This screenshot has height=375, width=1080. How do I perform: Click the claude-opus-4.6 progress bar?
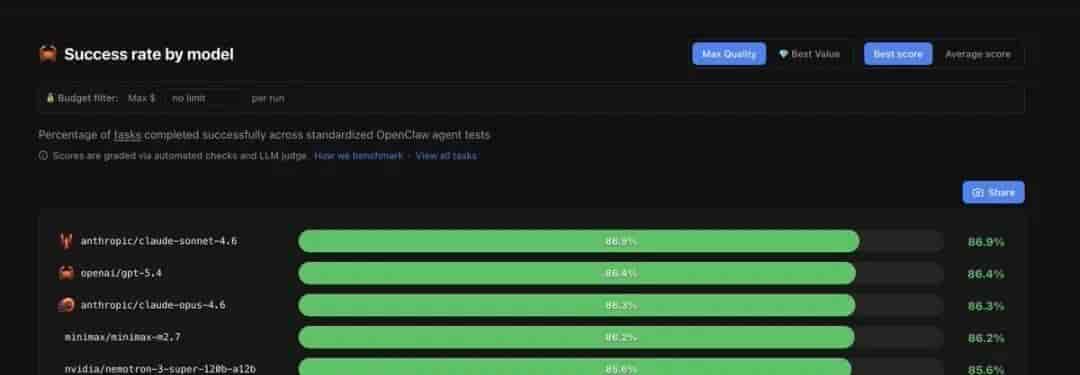click(x=621, y=305)
